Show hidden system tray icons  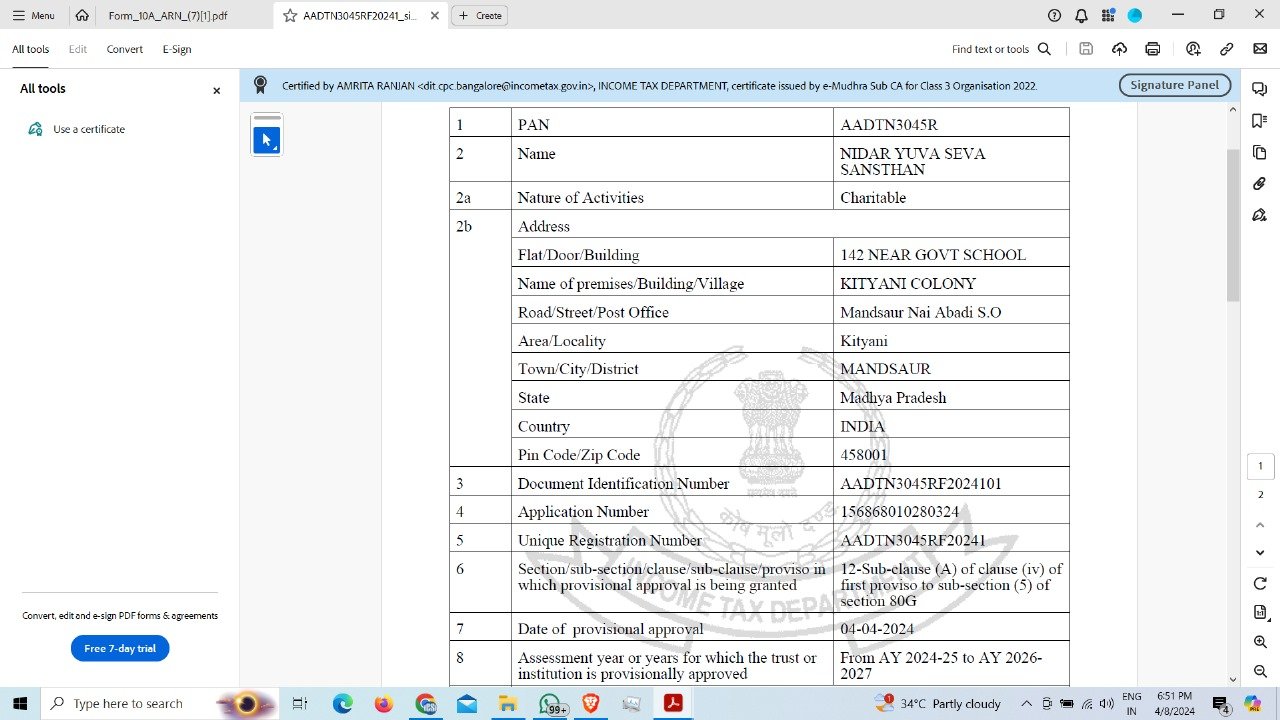(x=1026, y=703)
